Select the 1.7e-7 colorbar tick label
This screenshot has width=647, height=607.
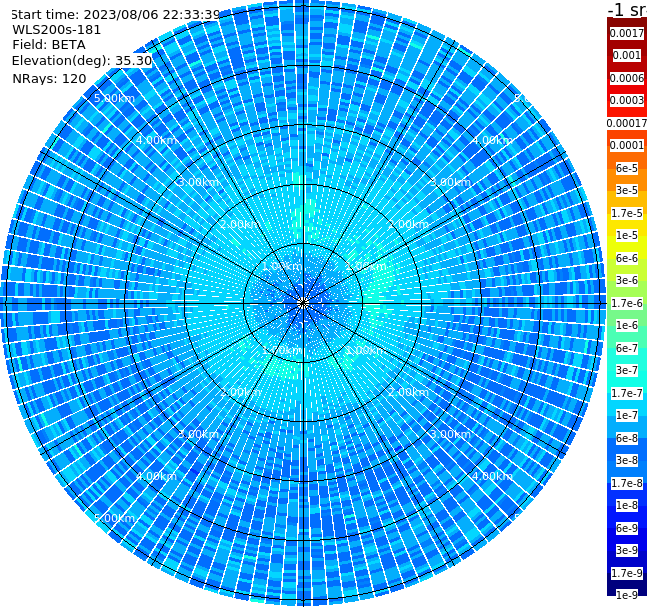click(x=627, y=393)
